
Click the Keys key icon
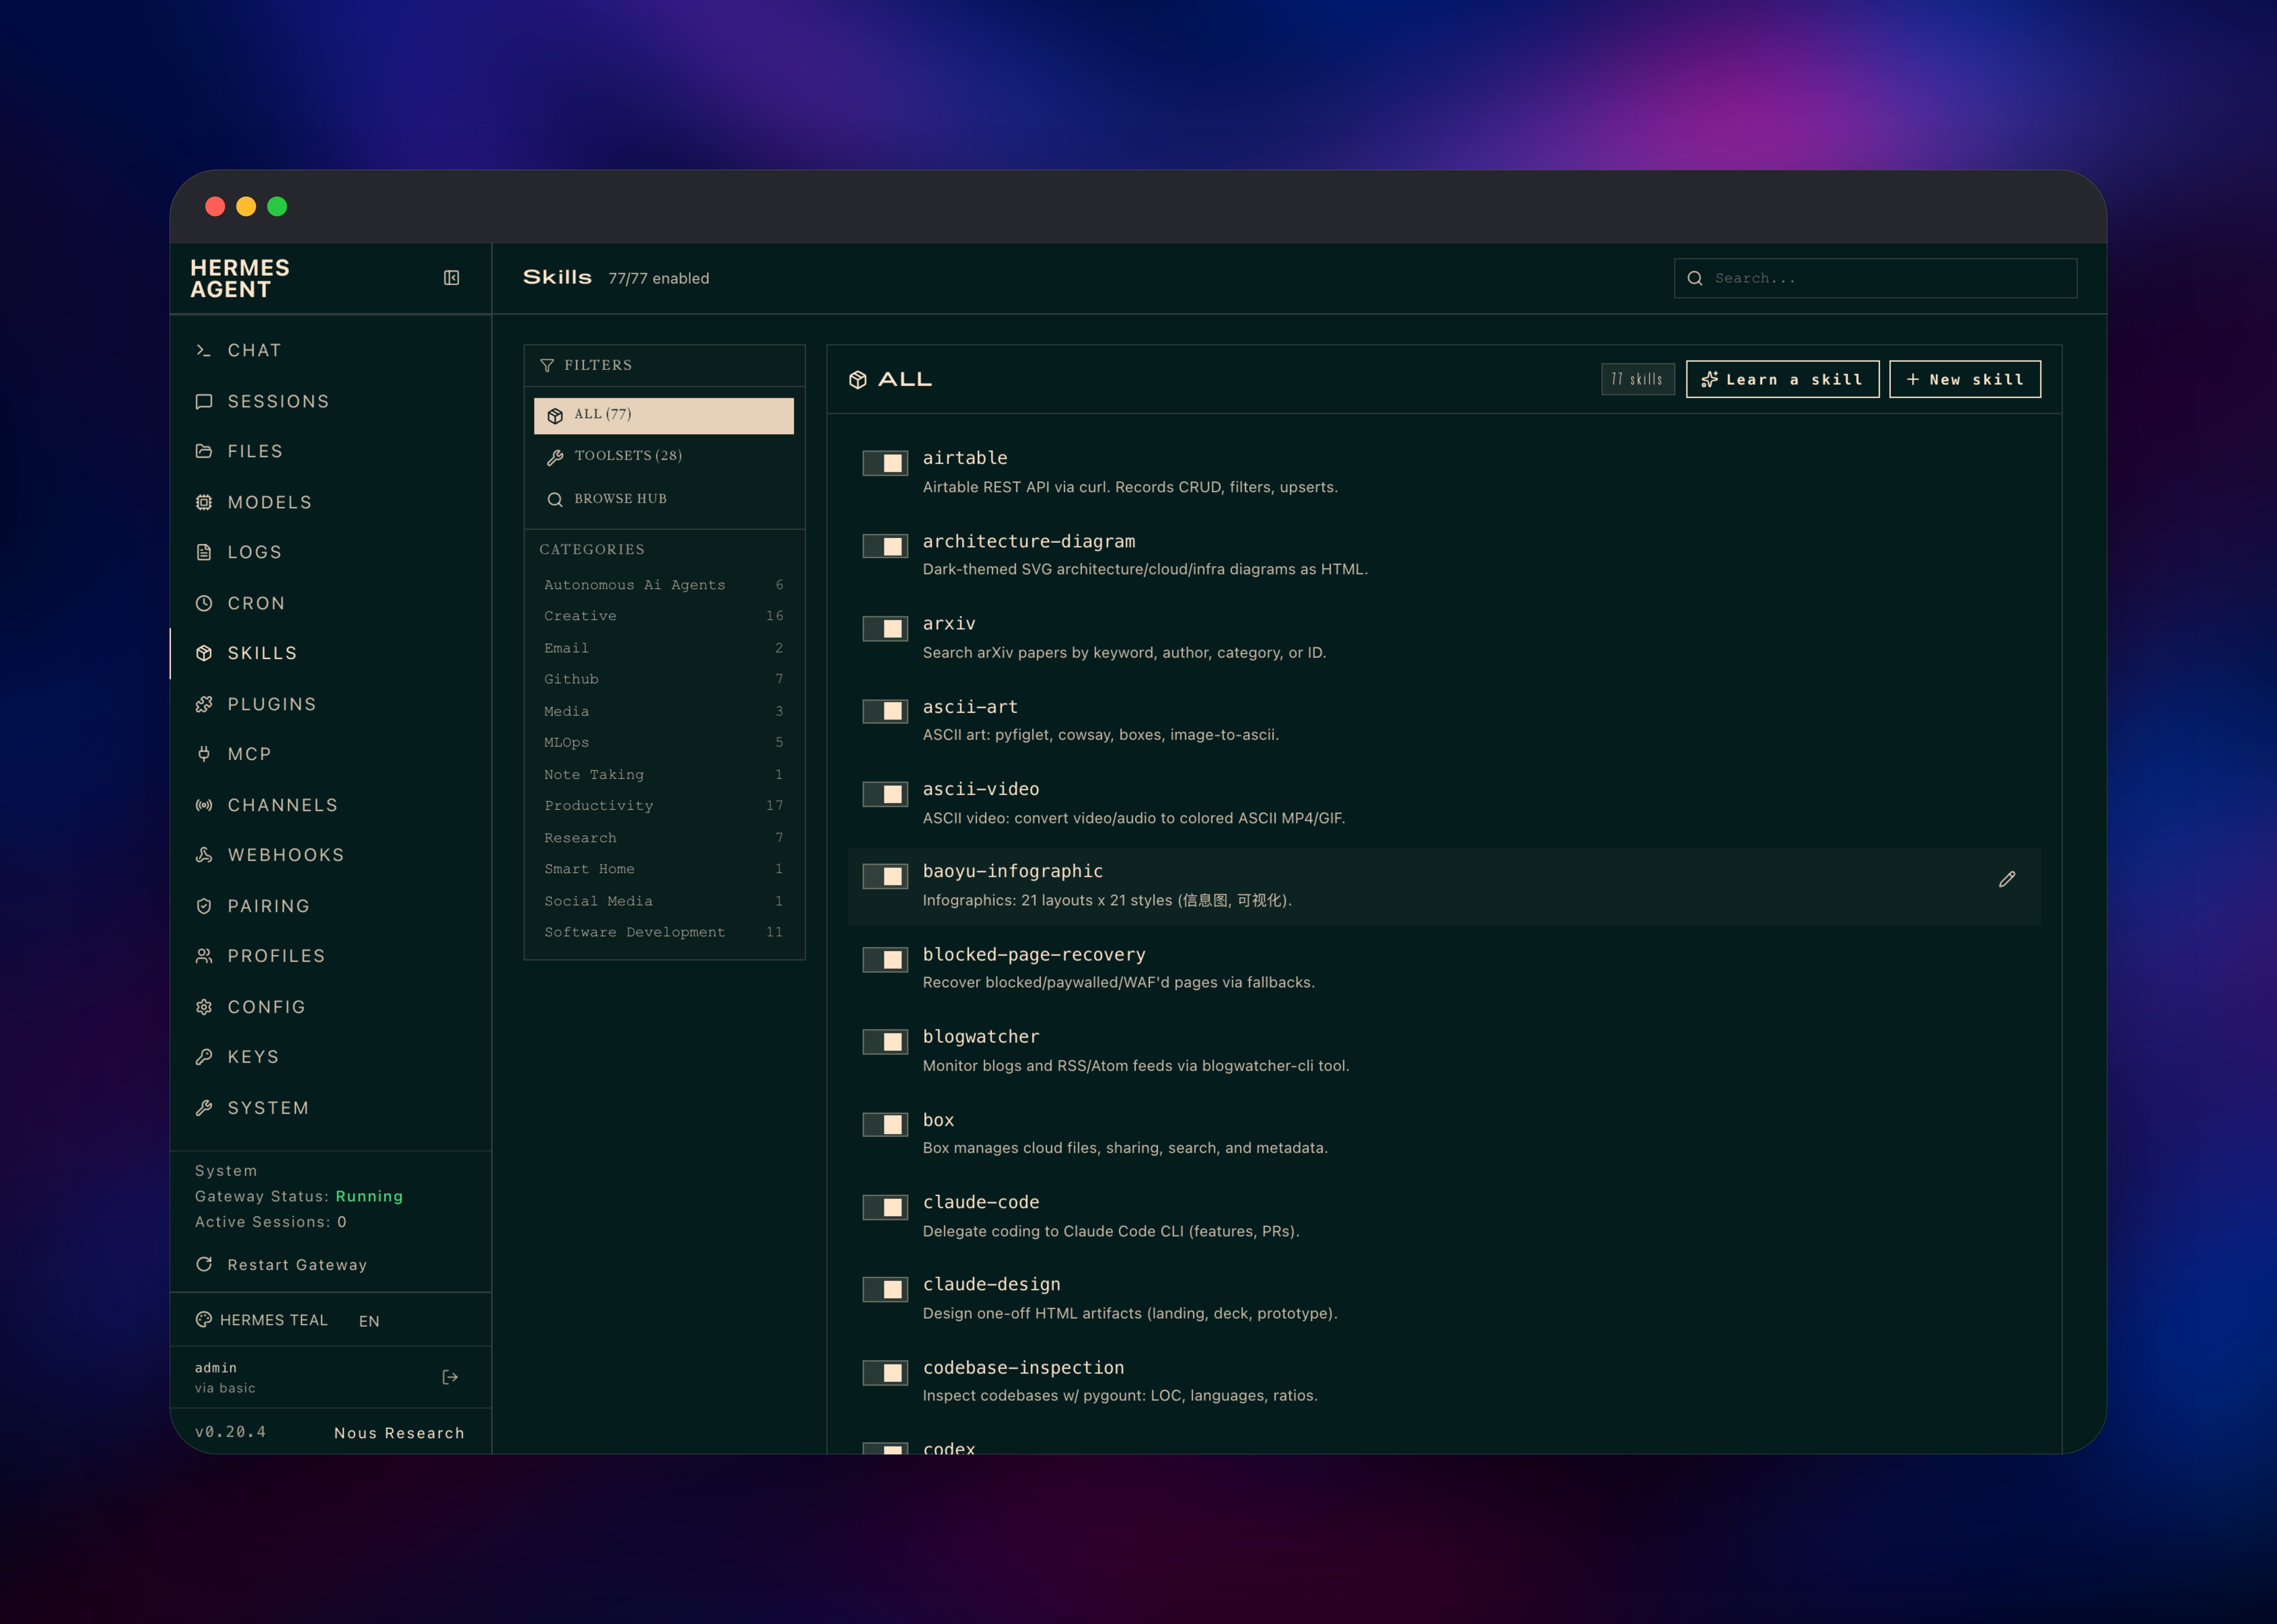[x=204, y=1057]
